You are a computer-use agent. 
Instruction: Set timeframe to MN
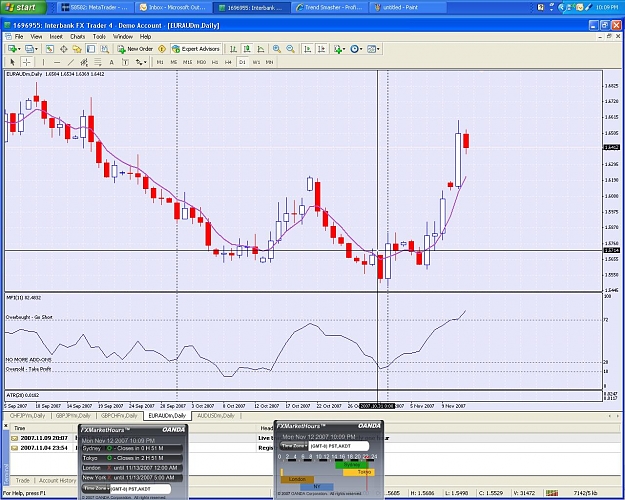tap(269, 62)
